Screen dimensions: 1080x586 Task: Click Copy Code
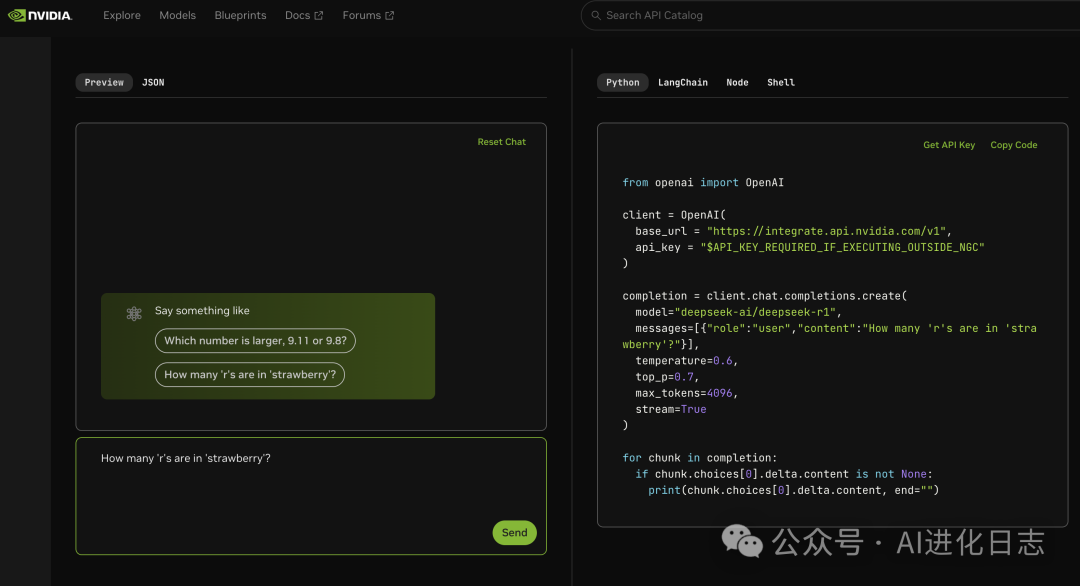pyautogui.click(x=1014, y=145)
